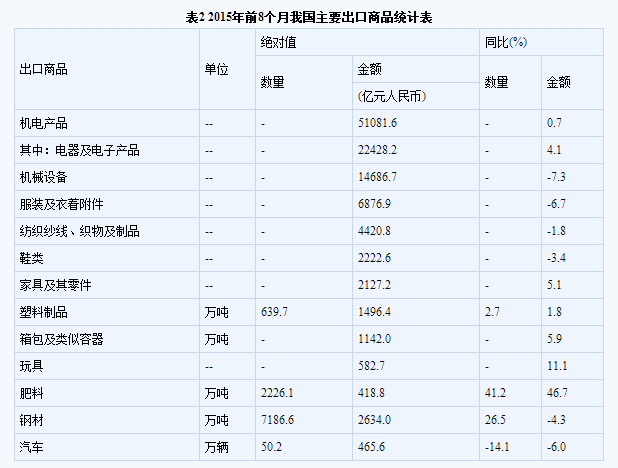Click the 同比(%) header cell
The height and width of the screenshot is (468, 618).
point(505,42)
